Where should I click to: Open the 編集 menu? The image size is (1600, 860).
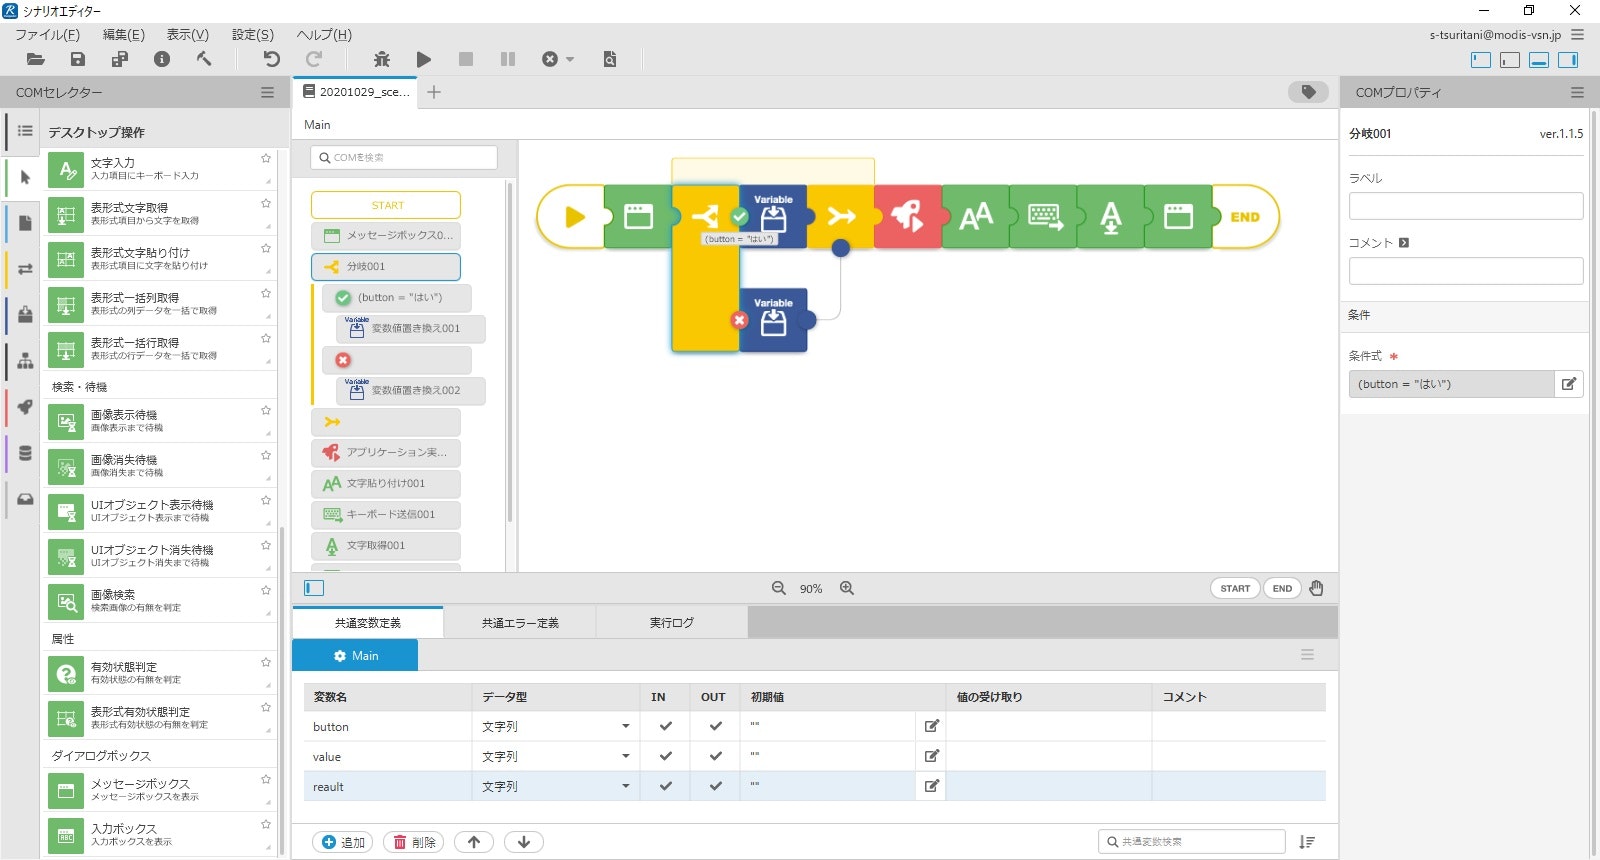point(124,35)
